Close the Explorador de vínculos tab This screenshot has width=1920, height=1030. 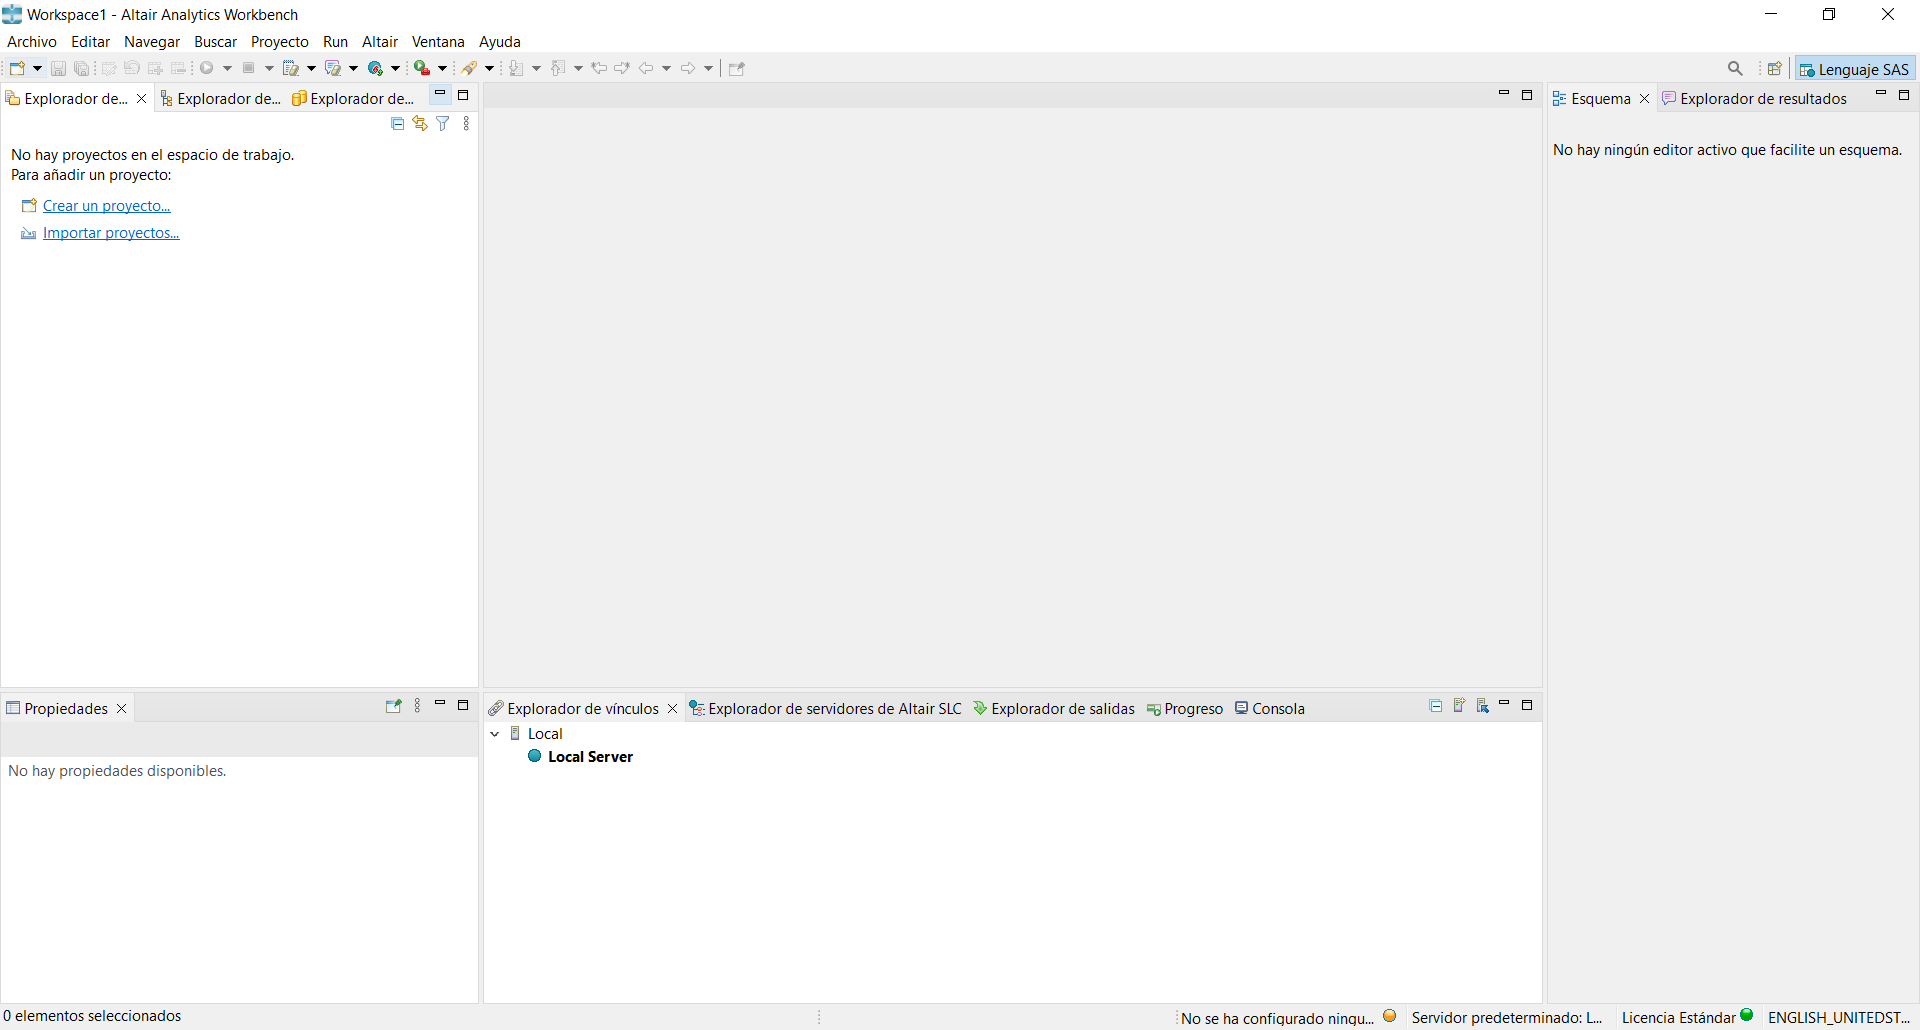pyautogui.click(x=673, y=709)
